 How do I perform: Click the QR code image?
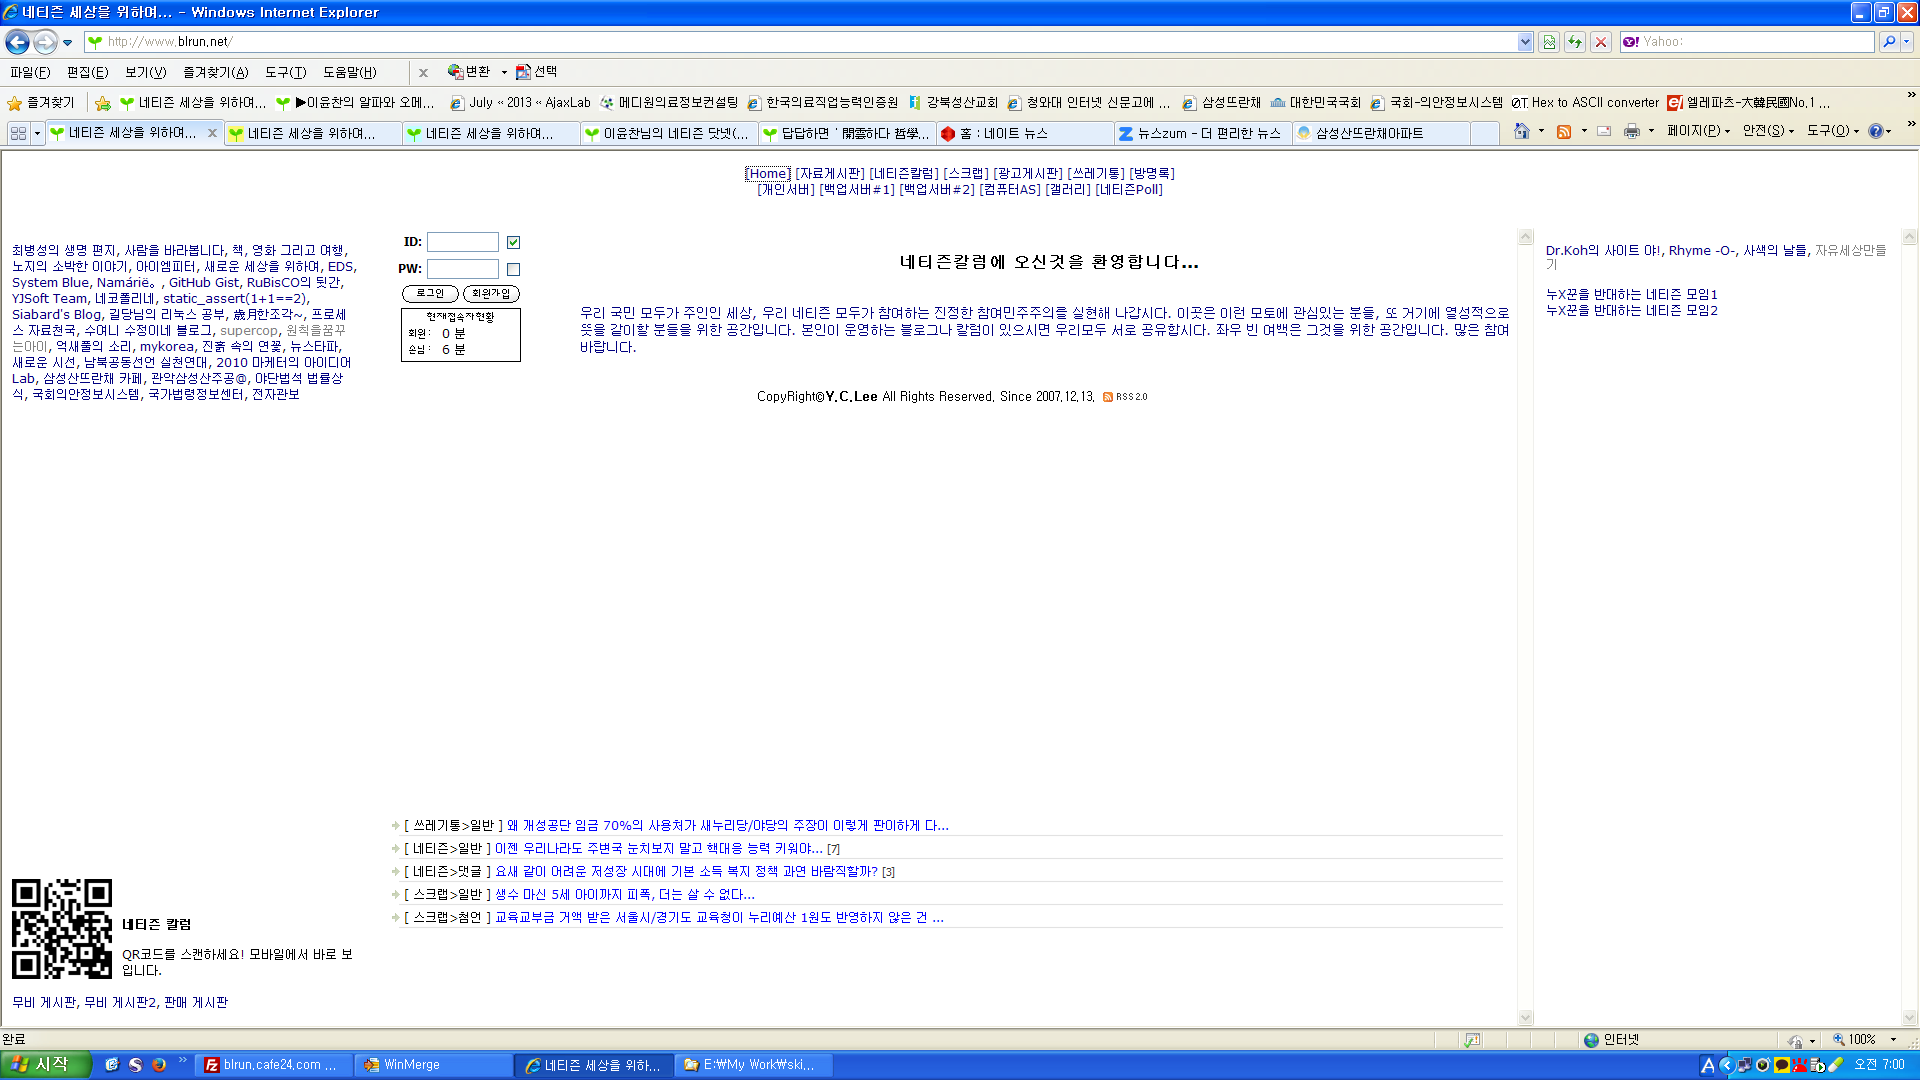pos(62,929)
